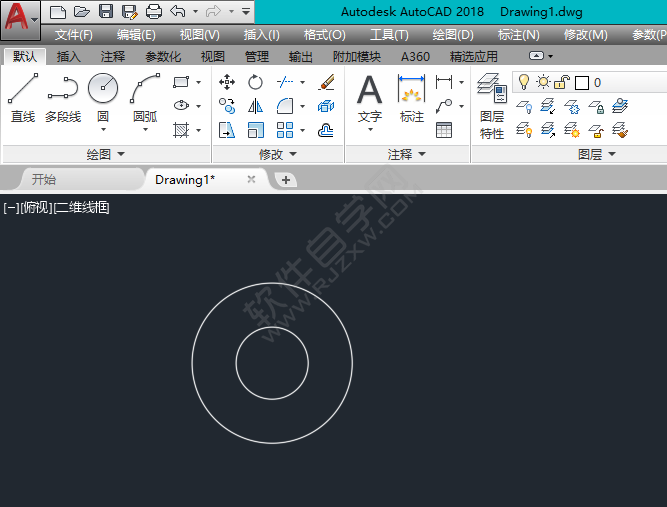Add a new drawing tab with plus button
667x507 pixels.
(286, 180)
